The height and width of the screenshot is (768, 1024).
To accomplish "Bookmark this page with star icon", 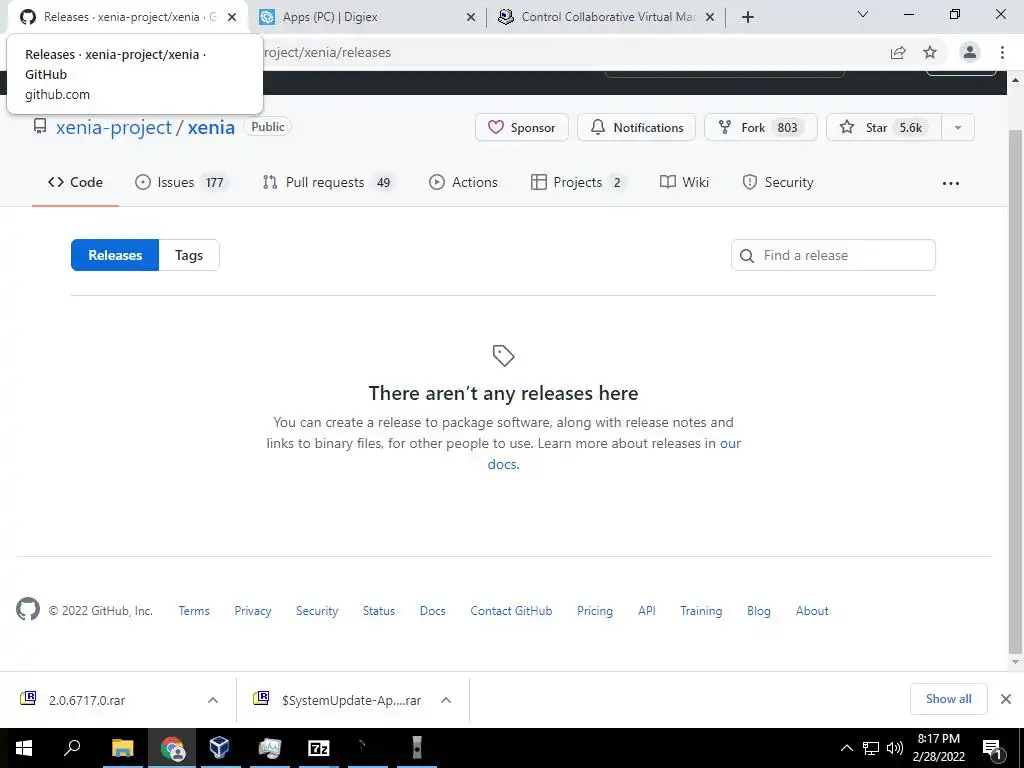I will (x=930, y=52).
